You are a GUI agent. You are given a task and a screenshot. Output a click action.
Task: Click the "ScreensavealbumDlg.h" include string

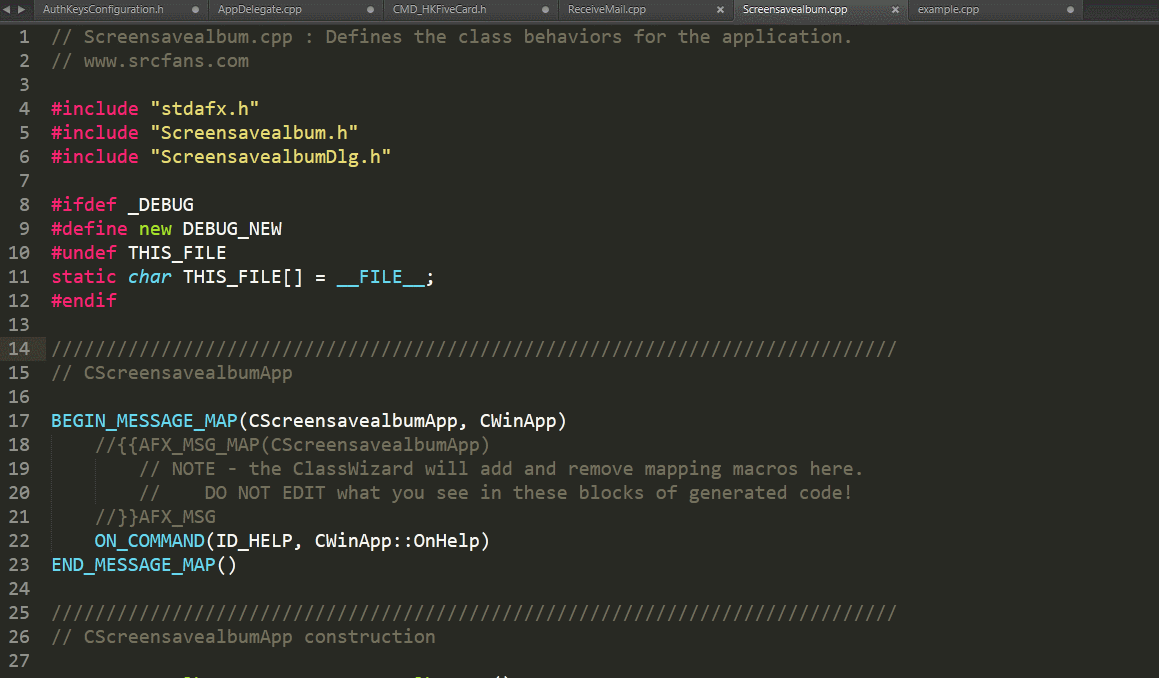coord(271,157)
